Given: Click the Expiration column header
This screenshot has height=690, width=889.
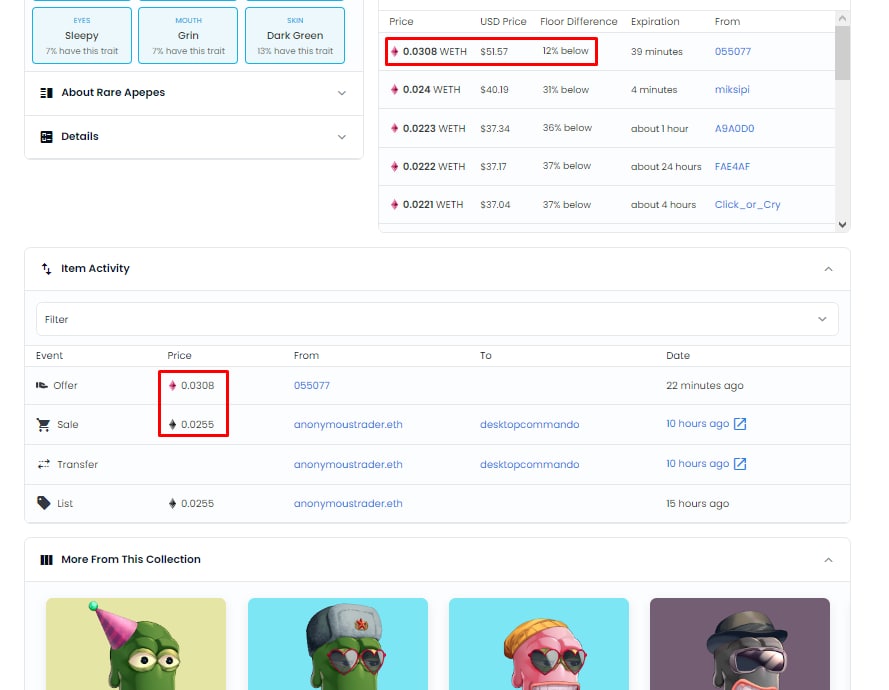Looking at the screenshot, I should tap(655, 22).
